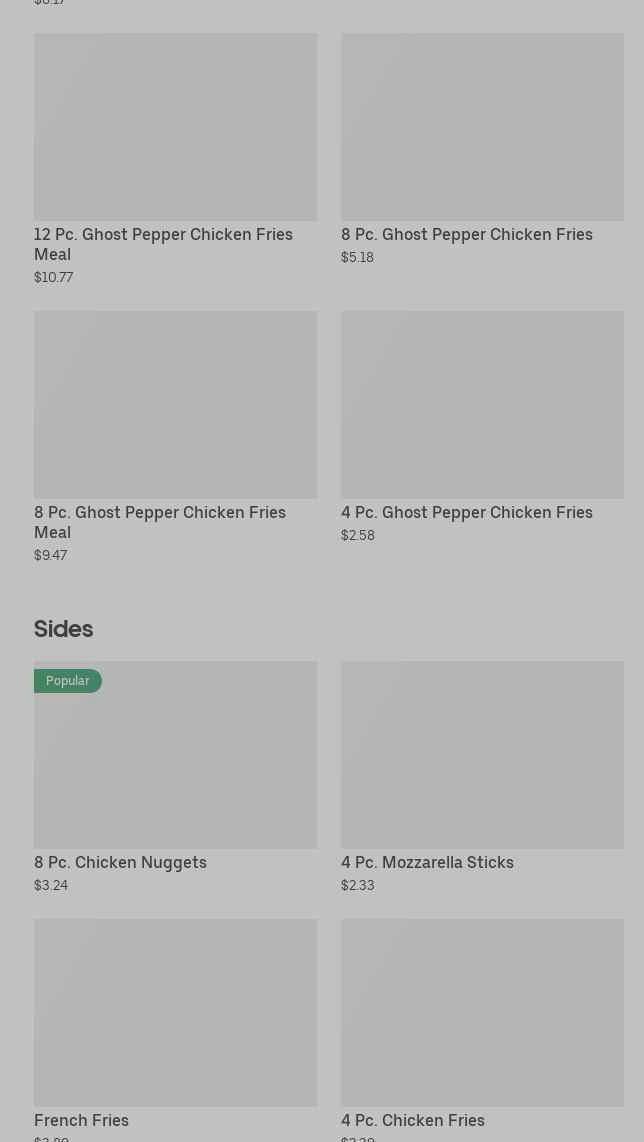Open 4 Pc. Chicken Fries image

pos(482,1012)
